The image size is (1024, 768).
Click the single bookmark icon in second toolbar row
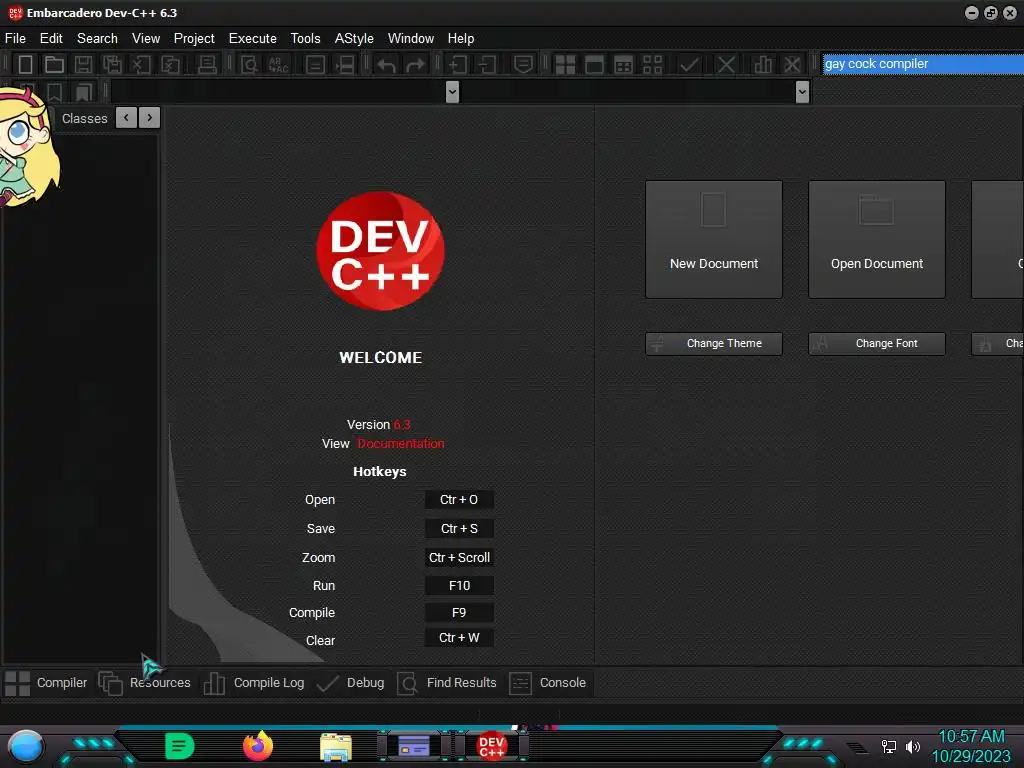point(54,92)
